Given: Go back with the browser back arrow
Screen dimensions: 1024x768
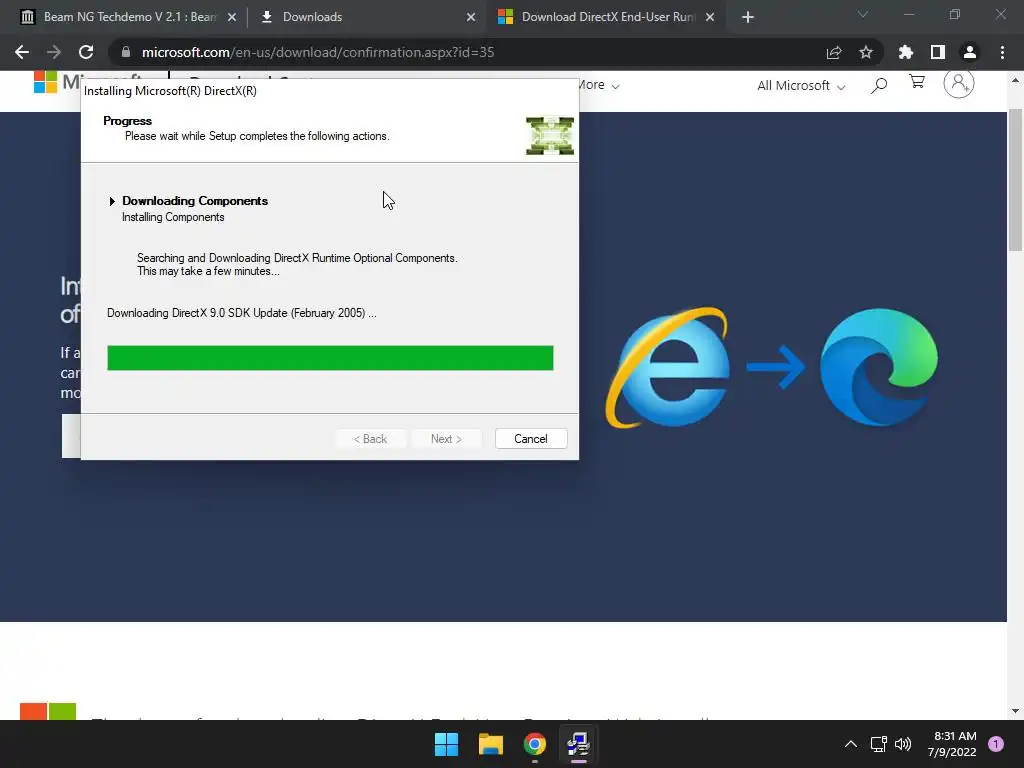Looking at the screenshot, I should (22, 52).
